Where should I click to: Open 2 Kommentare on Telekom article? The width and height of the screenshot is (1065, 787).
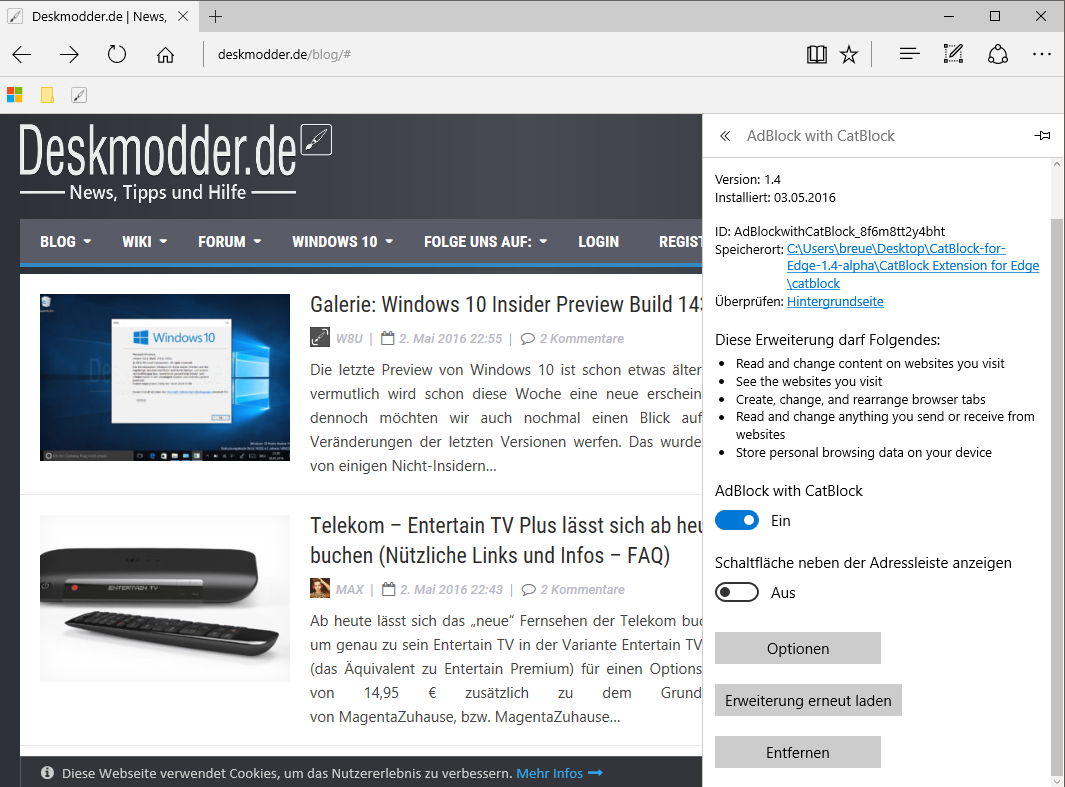click(582, 589)
